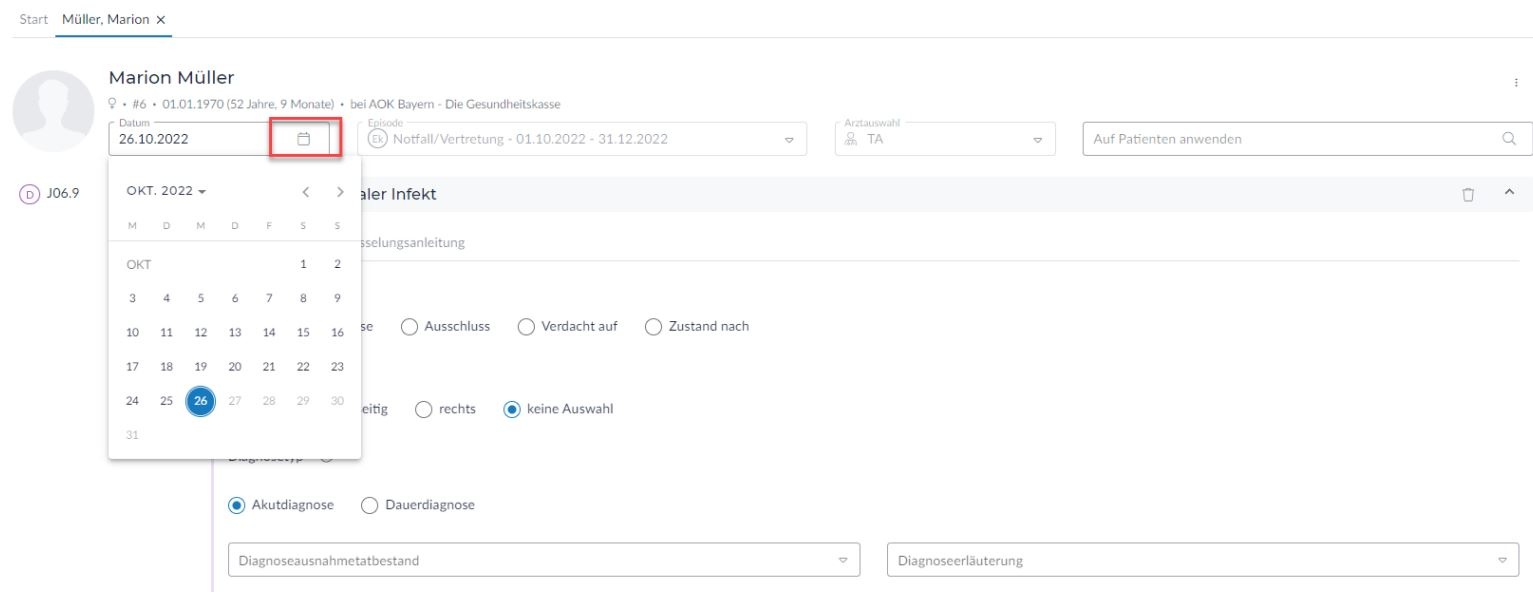Click the calendar icon in Datum field
The width and height of the screenshot is (1533, 592).
[305, 139]
